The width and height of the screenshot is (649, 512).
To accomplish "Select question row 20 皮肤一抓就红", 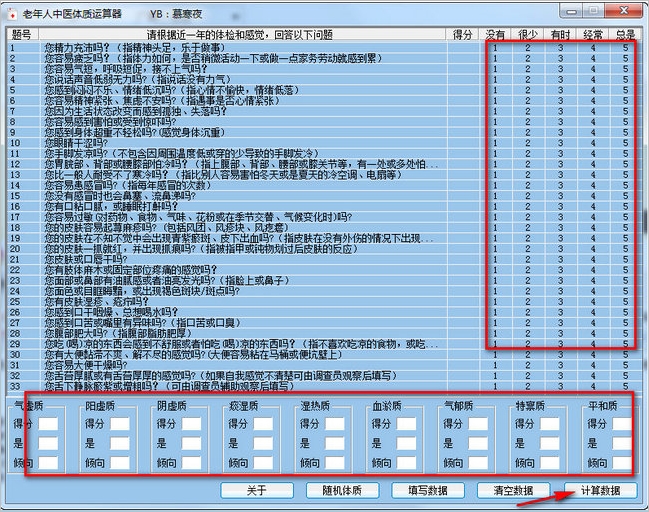I will point(324,249).
